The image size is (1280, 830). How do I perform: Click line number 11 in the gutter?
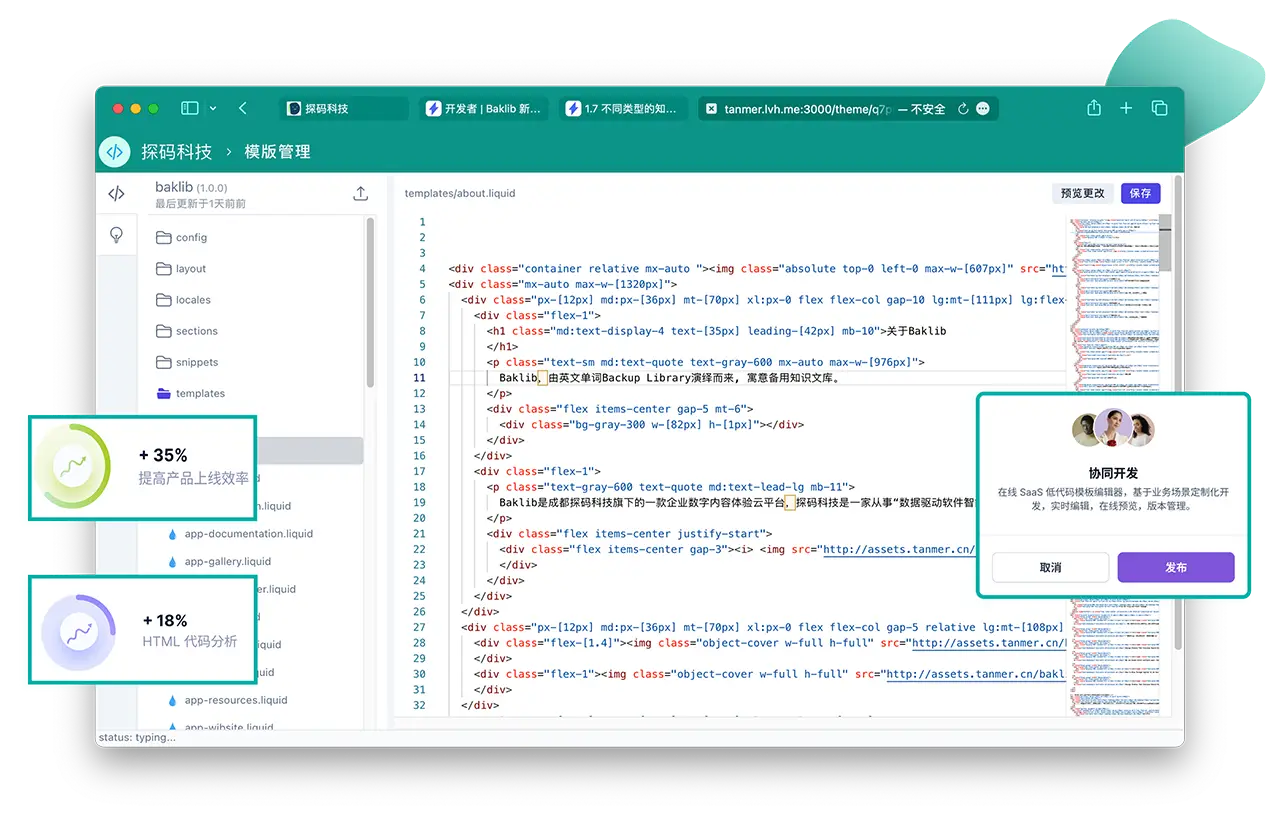(419, 378)
